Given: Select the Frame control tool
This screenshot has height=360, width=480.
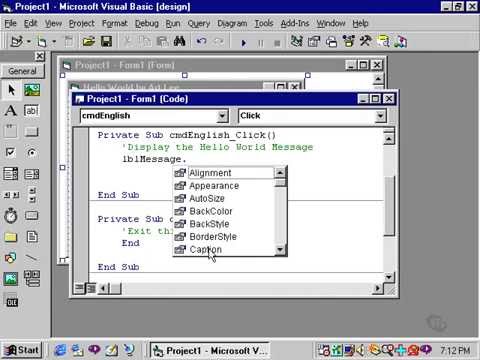Looking at the screenshot, I should 11,131.
